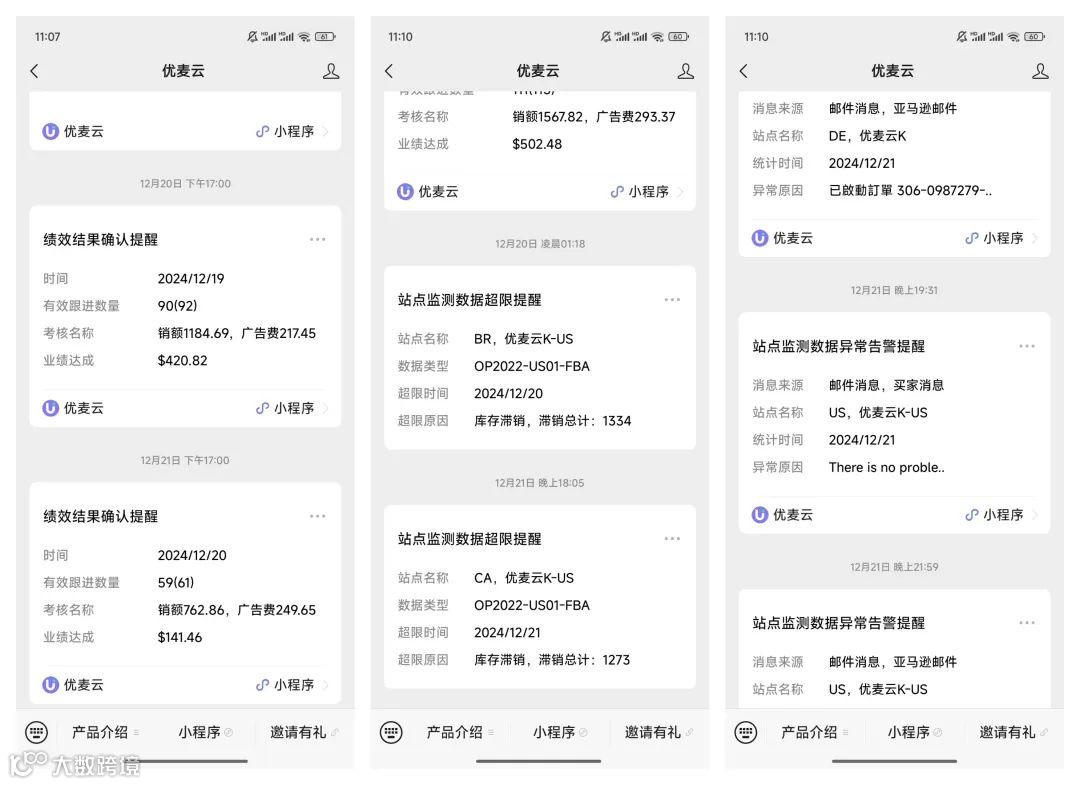Tap 邮件消息，买家消息 source text
This screenshot has width=1080, height=785.
[x=886, y=385]
